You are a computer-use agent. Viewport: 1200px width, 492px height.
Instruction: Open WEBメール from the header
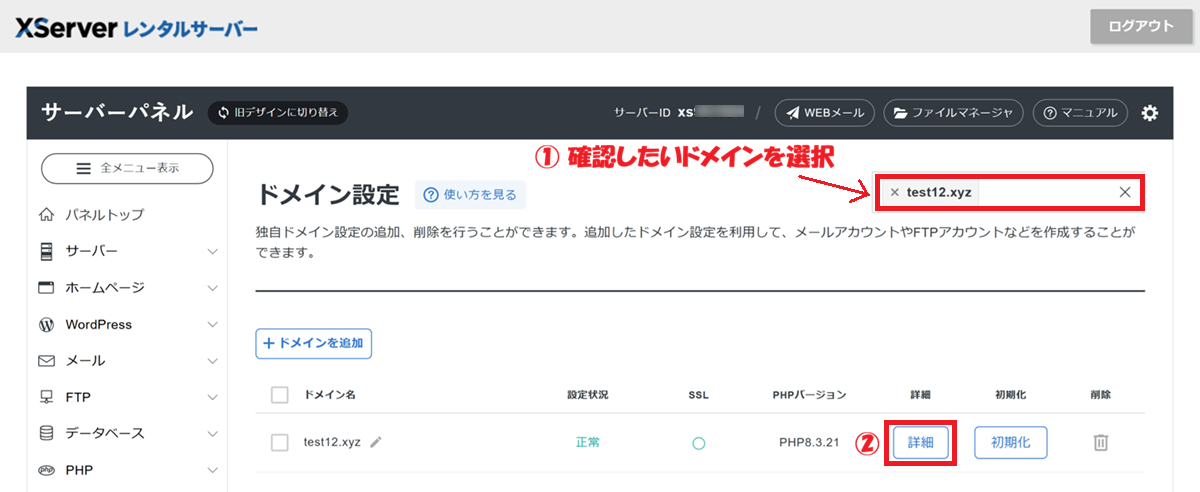[x=825, y=113]
